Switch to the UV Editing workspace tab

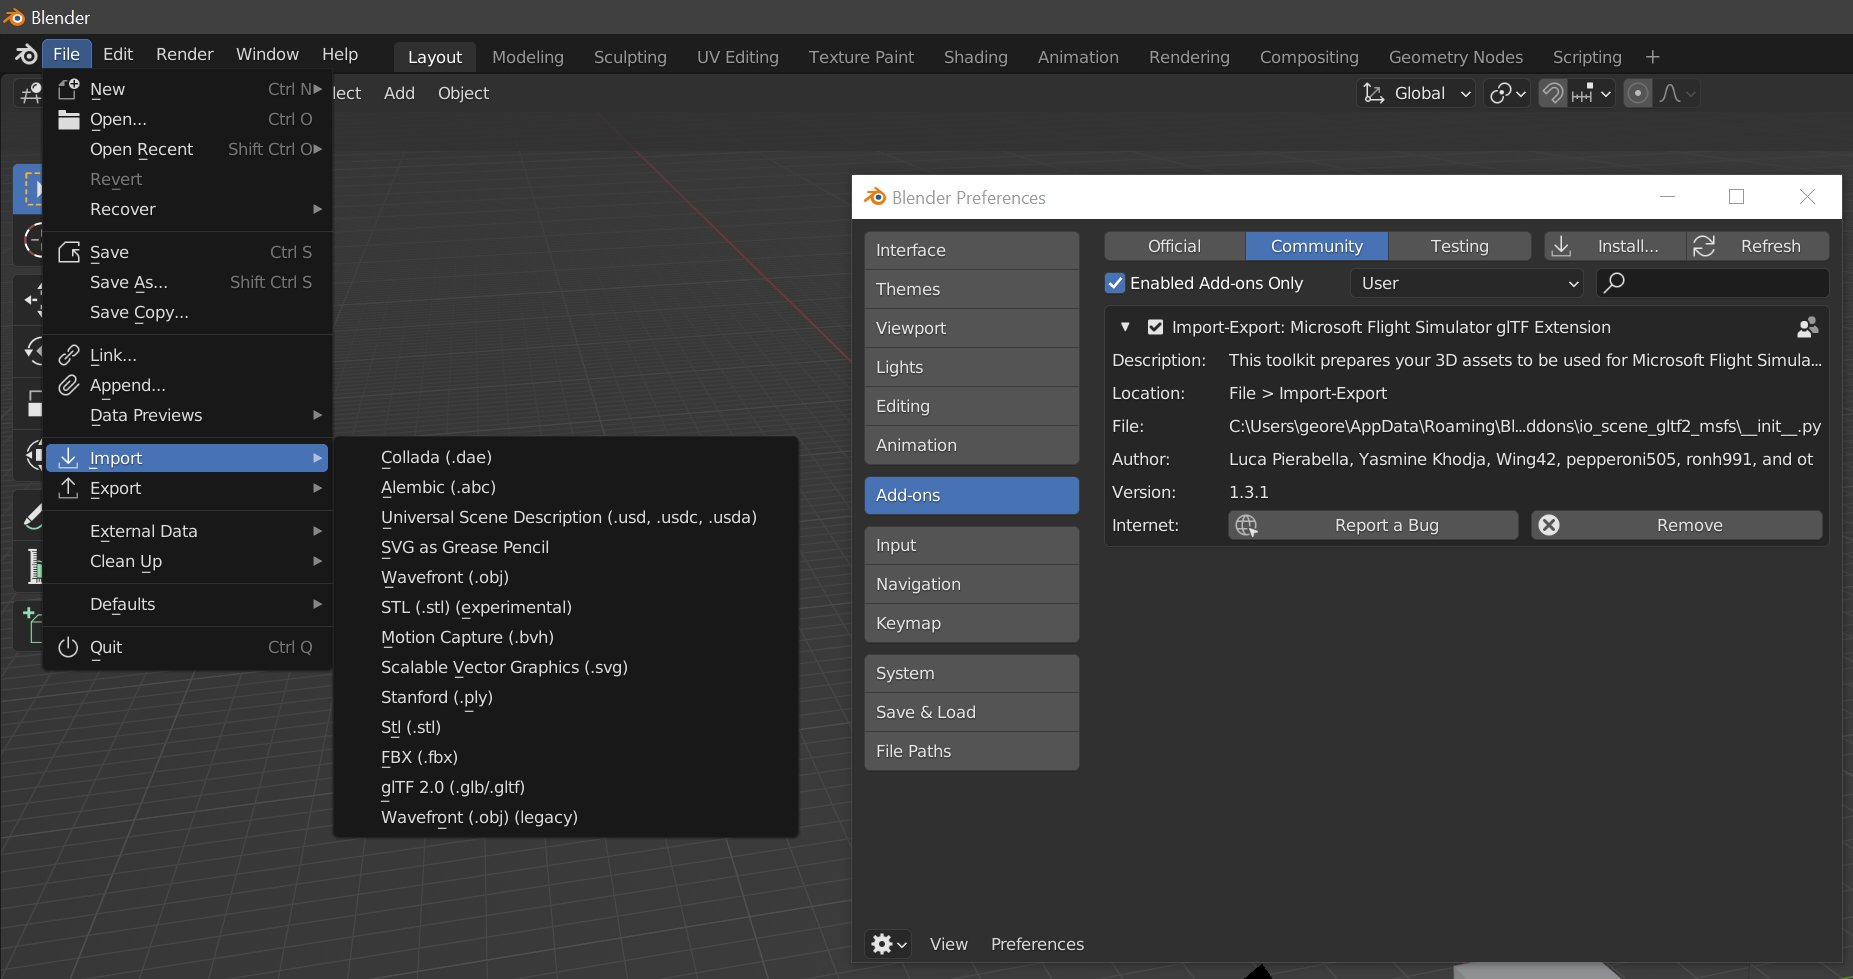[x=738, y=57]
